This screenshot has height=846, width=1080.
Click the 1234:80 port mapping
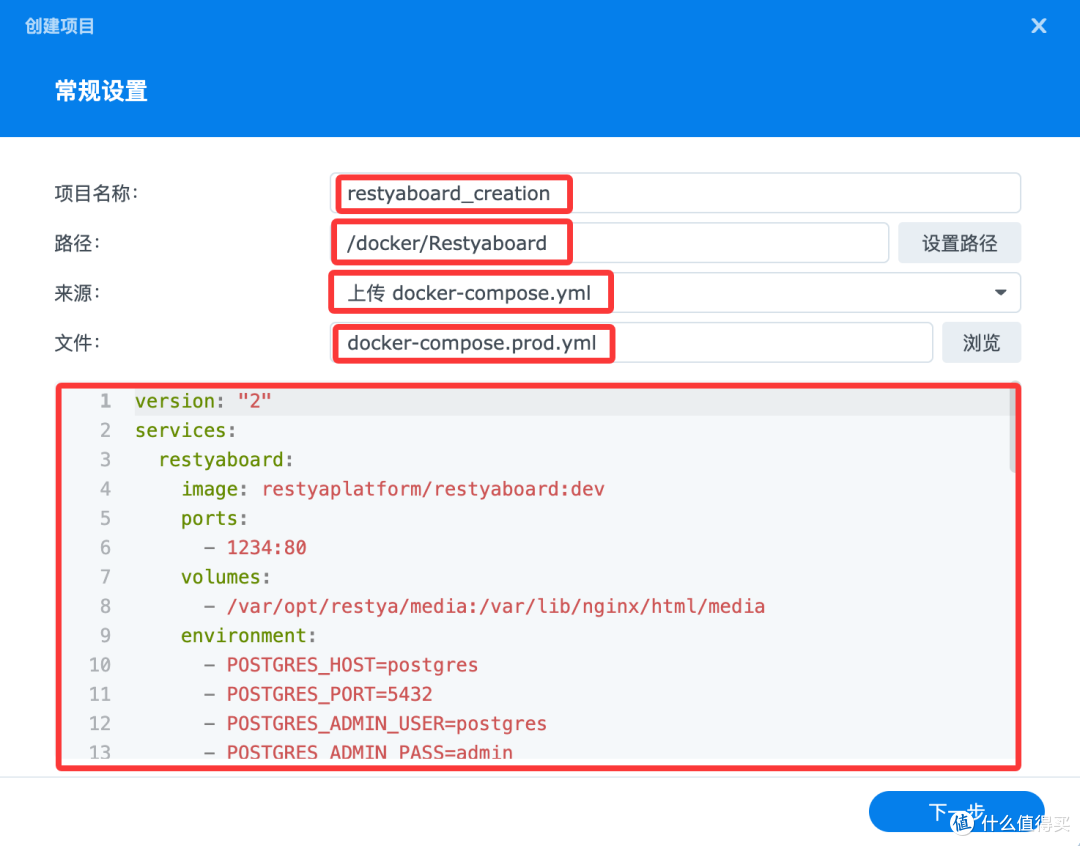[267, 548]
